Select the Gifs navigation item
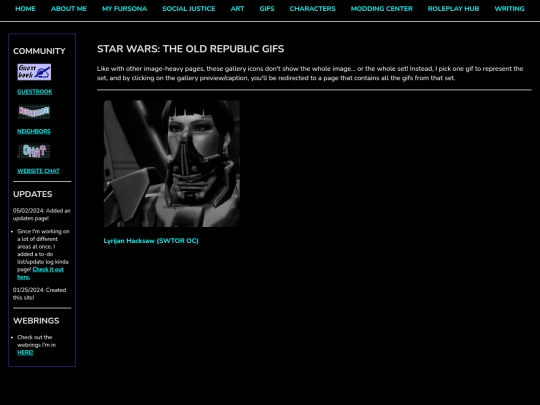Screen dimensions: 540x405 coord(267,9)
